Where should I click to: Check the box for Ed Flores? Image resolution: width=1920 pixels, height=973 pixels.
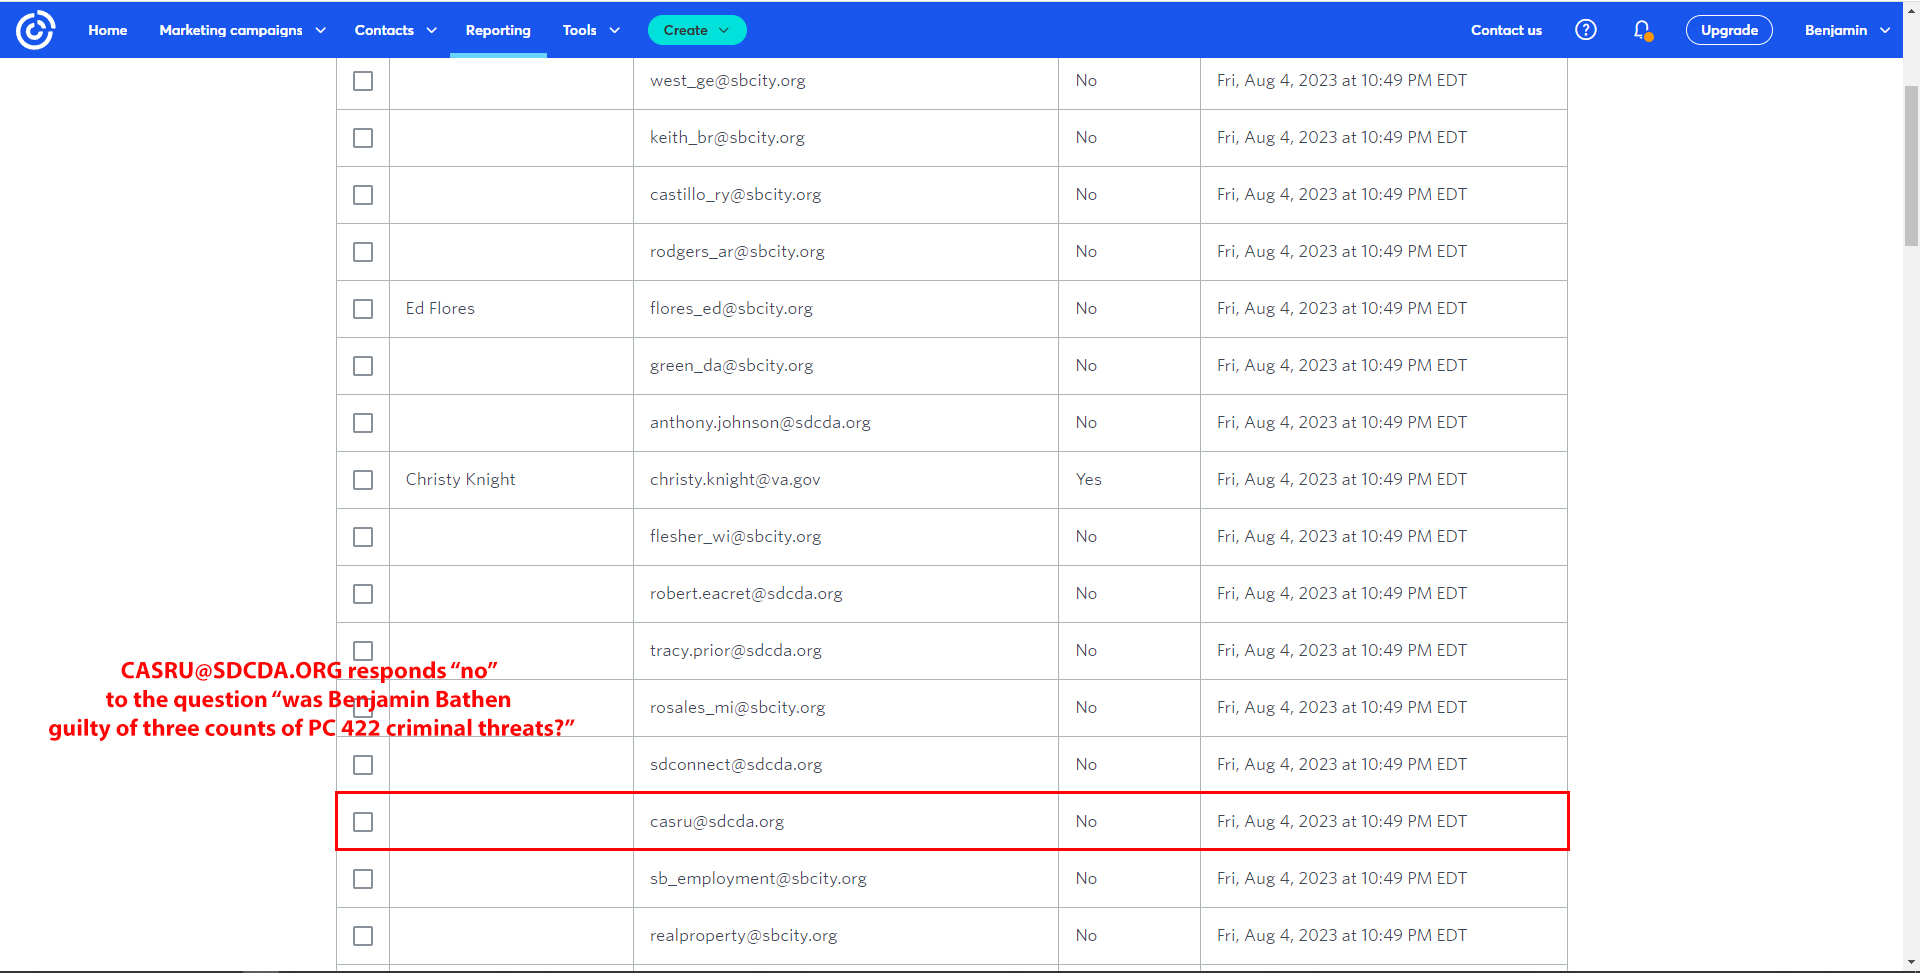(363, 309)
